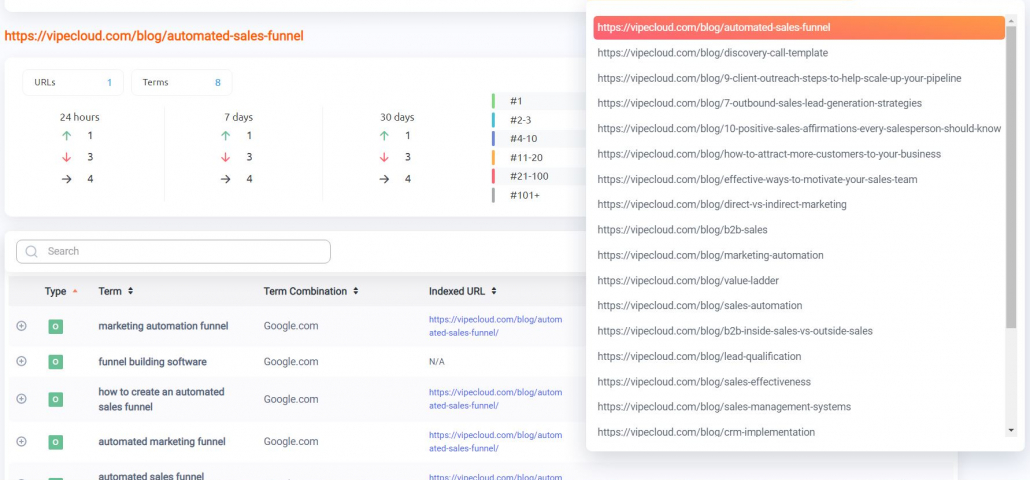Click the 7 days unchanged arrow icon

(225, 179)
